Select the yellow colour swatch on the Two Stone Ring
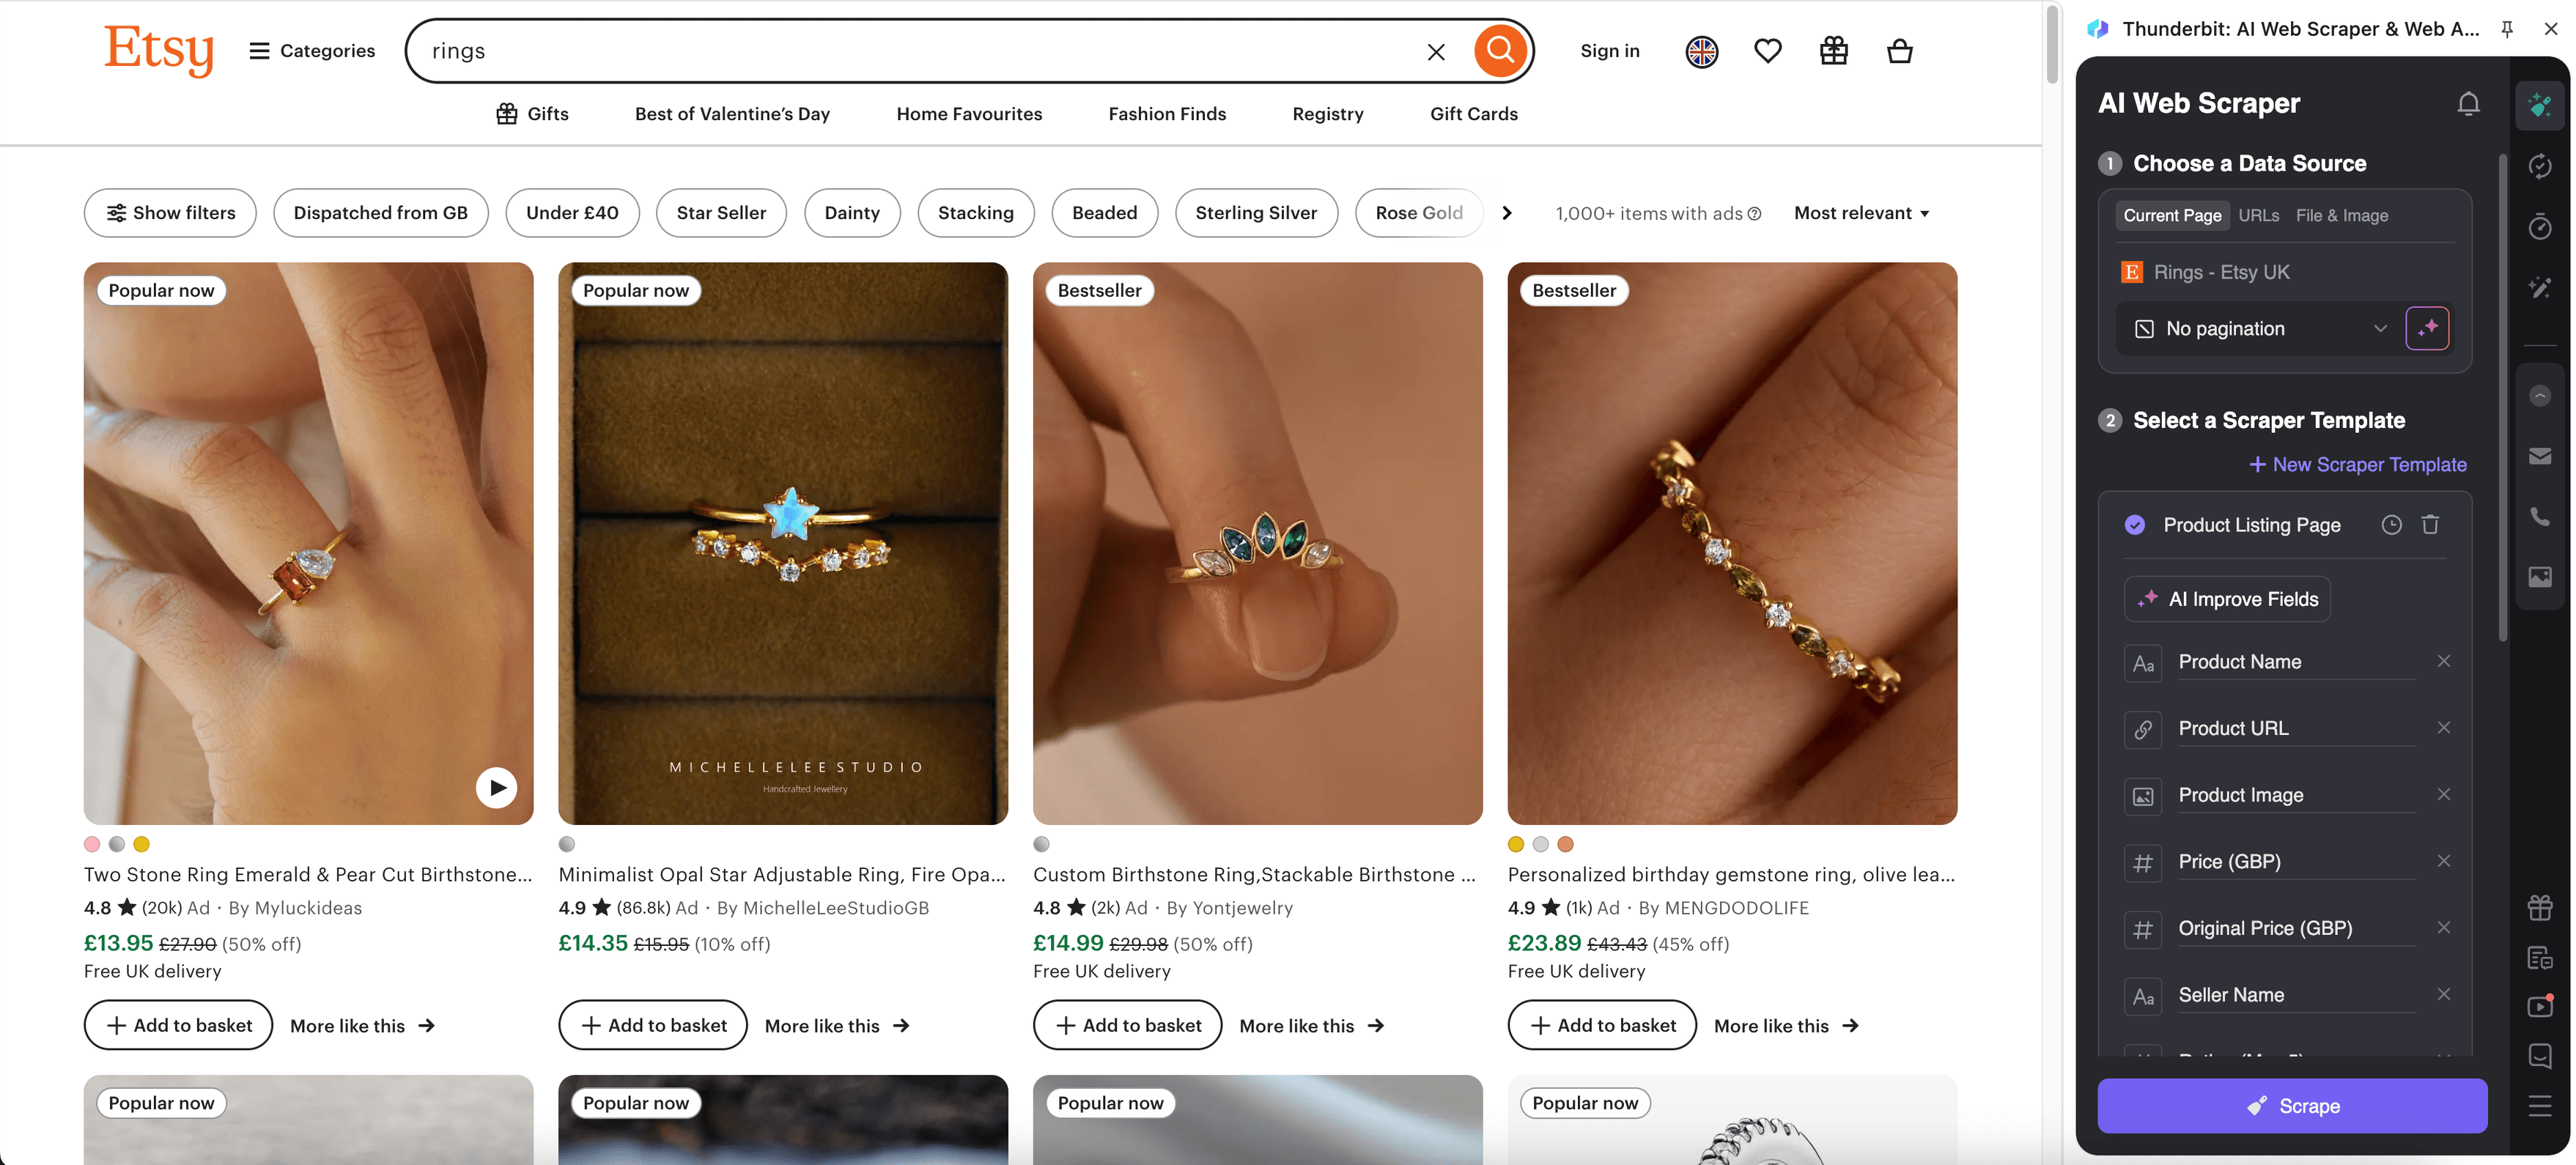 [x=141, y=844]
